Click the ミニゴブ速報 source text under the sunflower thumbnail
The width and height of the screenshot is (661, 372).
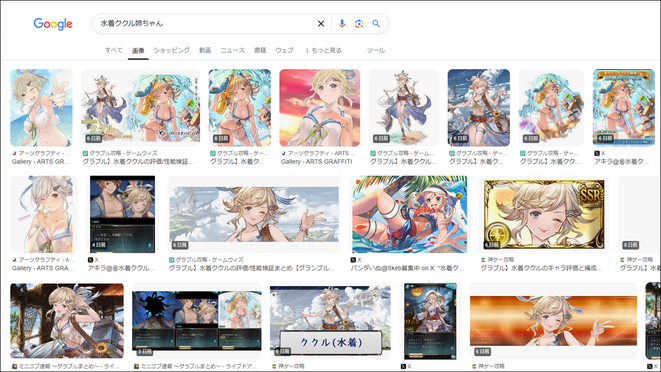click(67, 367)
